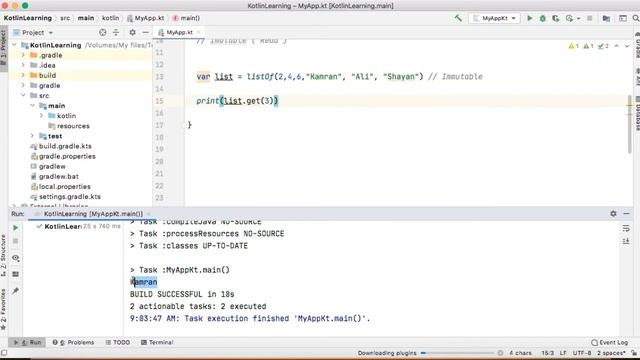This screenshot has height=360, width=640.
Task: Open the TODO tool window tab
Action: click(x=118, y=342)
